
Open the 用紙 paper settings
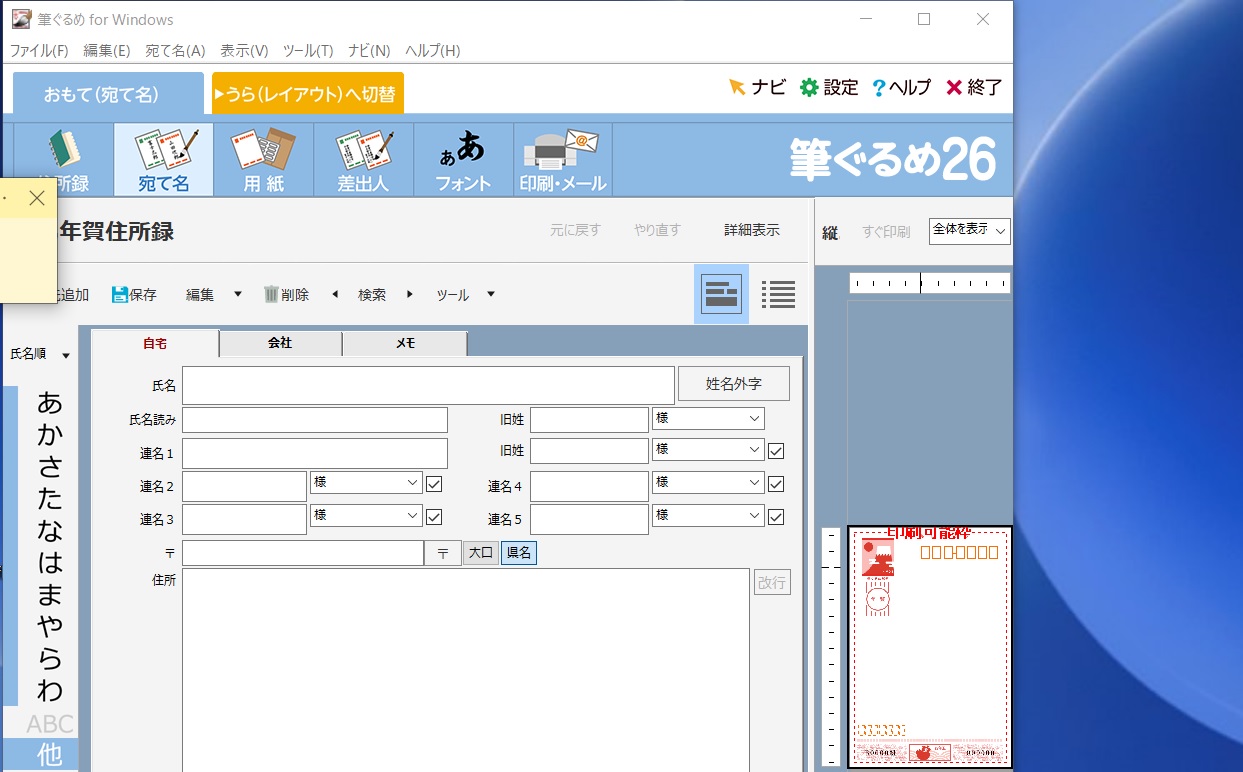click(x=263, y=160)
